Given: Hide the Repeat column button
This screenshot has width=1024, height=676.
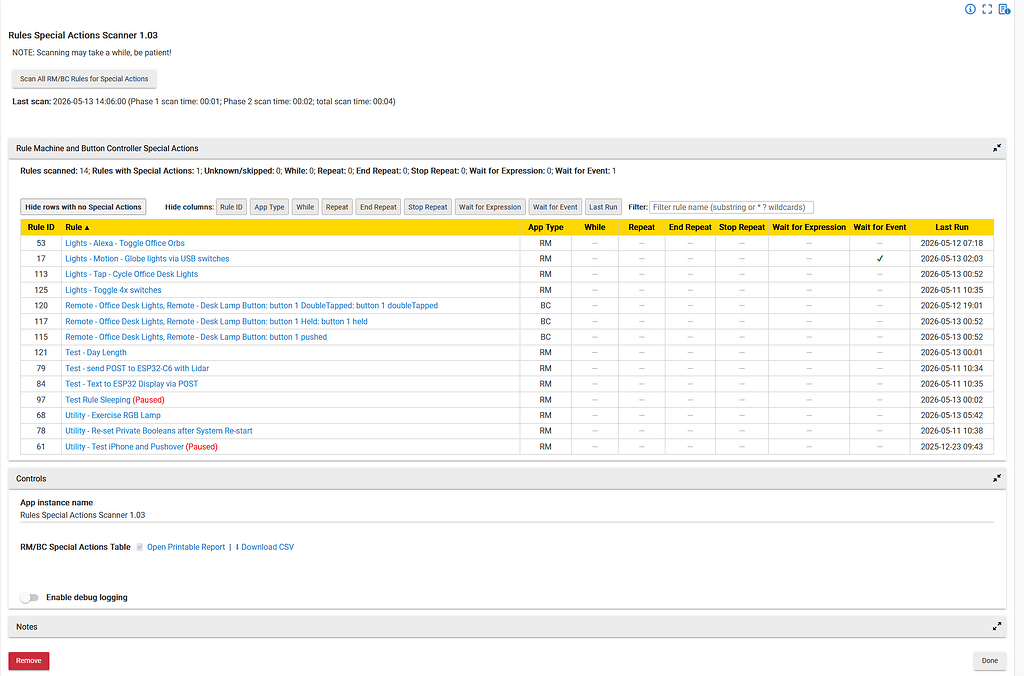Looking at the screenshot, I should [337, 207].
